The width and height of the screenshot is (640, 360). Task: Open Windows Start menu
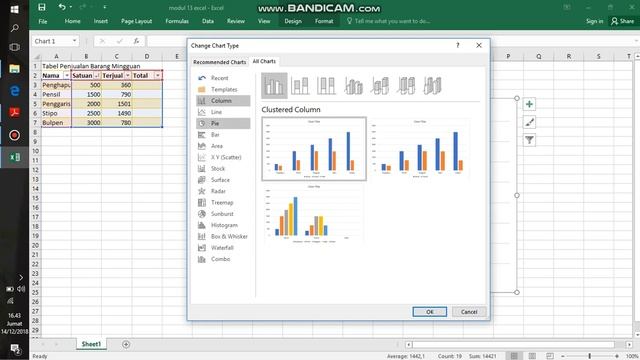click(x=14, y=9)
